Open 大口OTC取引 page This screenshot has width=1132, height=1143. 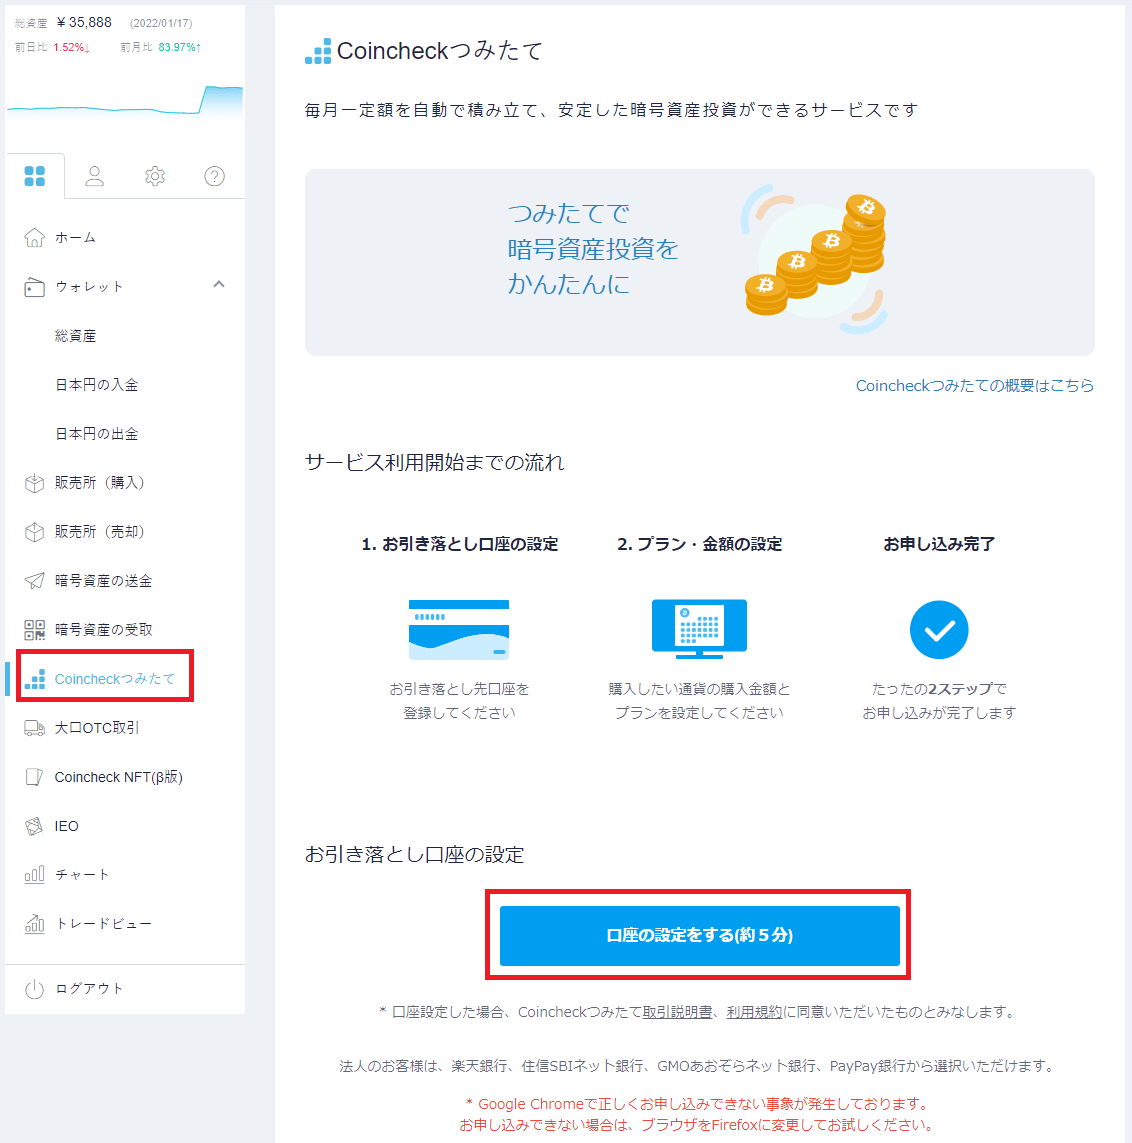[97, 727]
